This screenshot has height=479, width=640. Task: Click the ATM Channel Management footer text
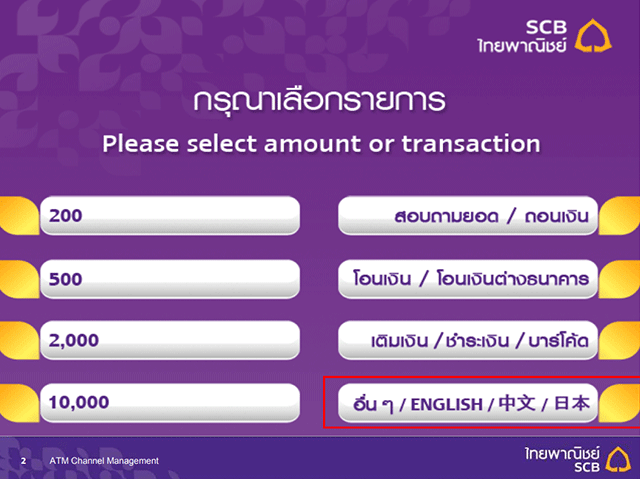[104, 461]
